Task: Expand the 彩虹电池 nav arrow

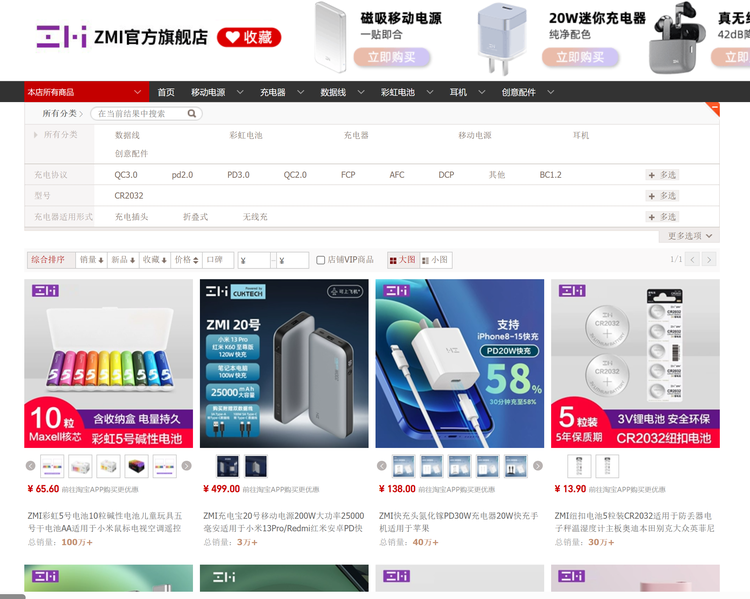Action: (x=430, y=92)
